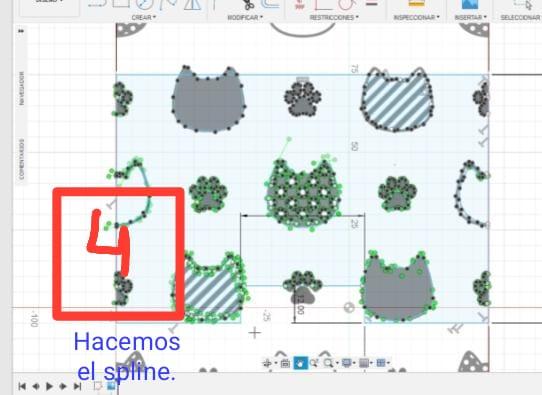Step forward one timeline feature
Image resolution: width=542 pixels, height=395 pixels.
(x=63, y=386)
